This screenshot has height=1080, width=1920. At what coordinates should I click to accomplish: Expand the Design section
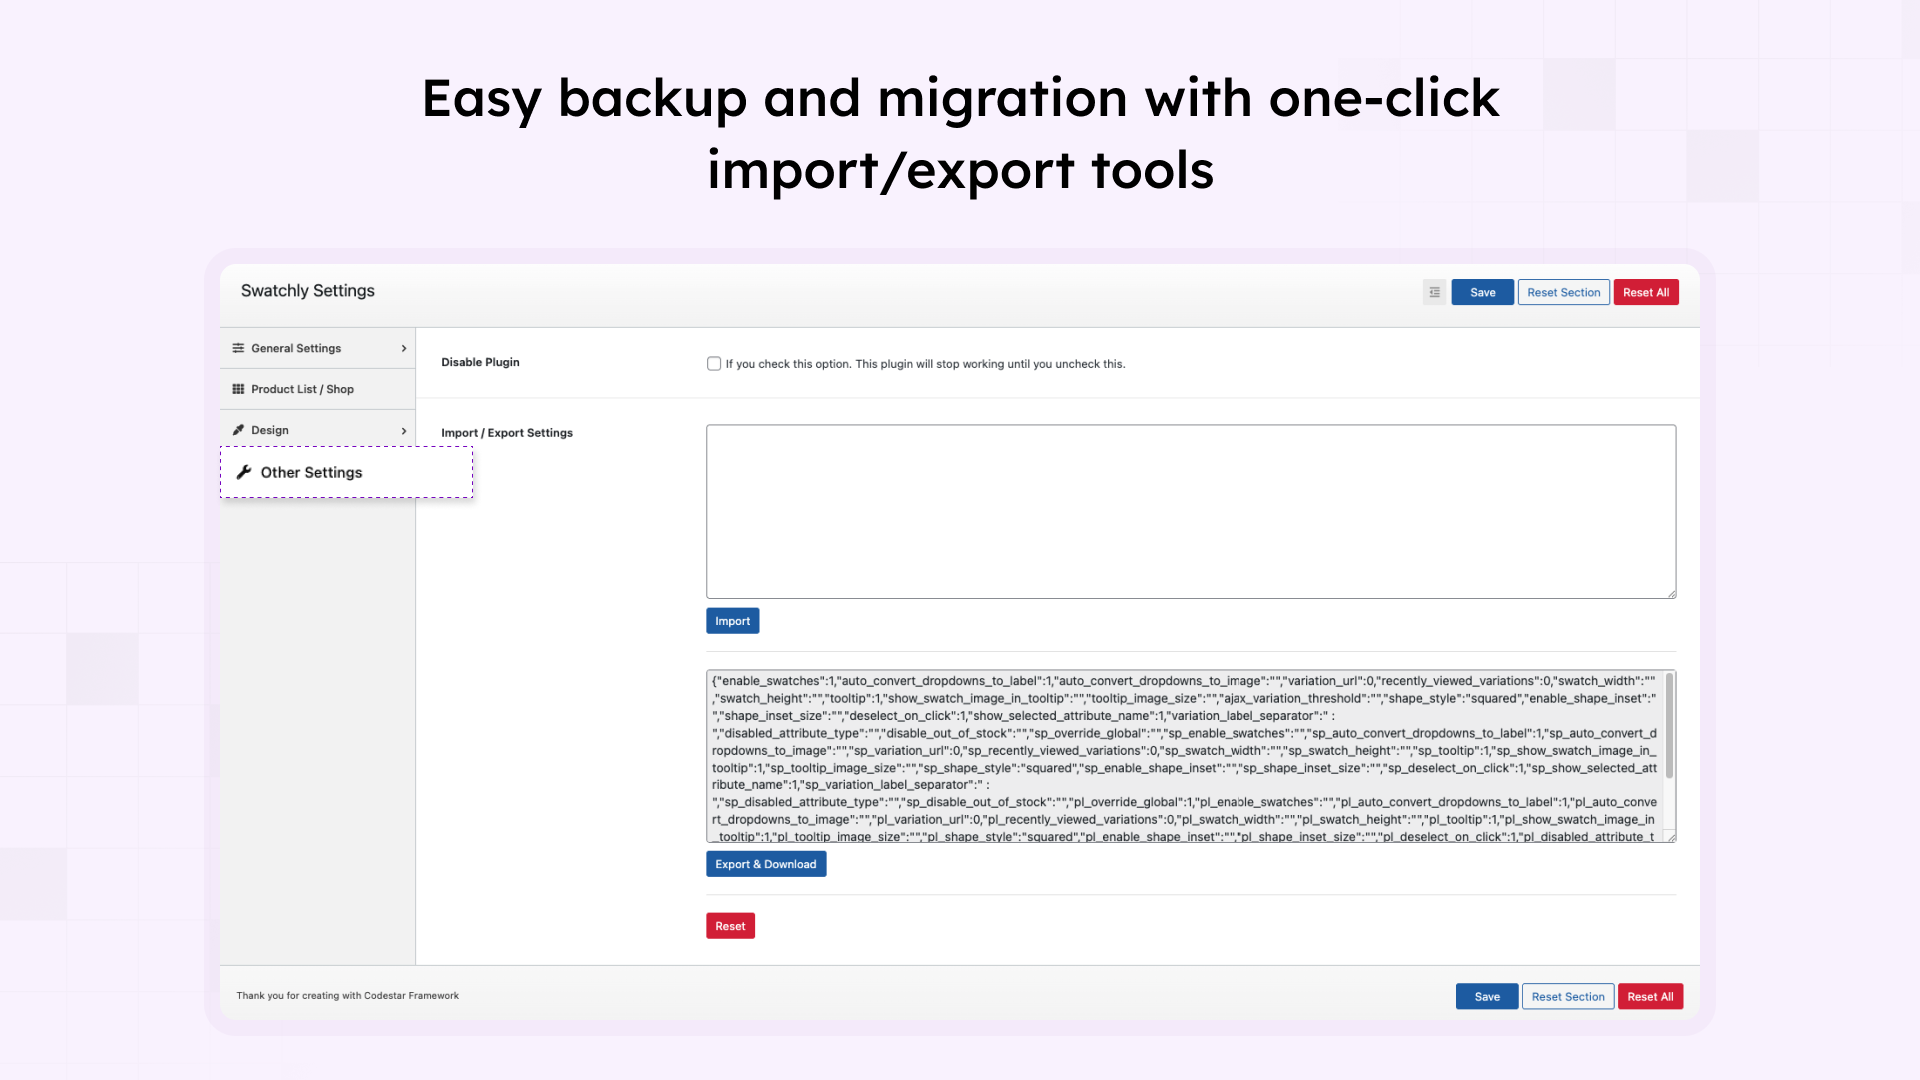pos(271,430)
